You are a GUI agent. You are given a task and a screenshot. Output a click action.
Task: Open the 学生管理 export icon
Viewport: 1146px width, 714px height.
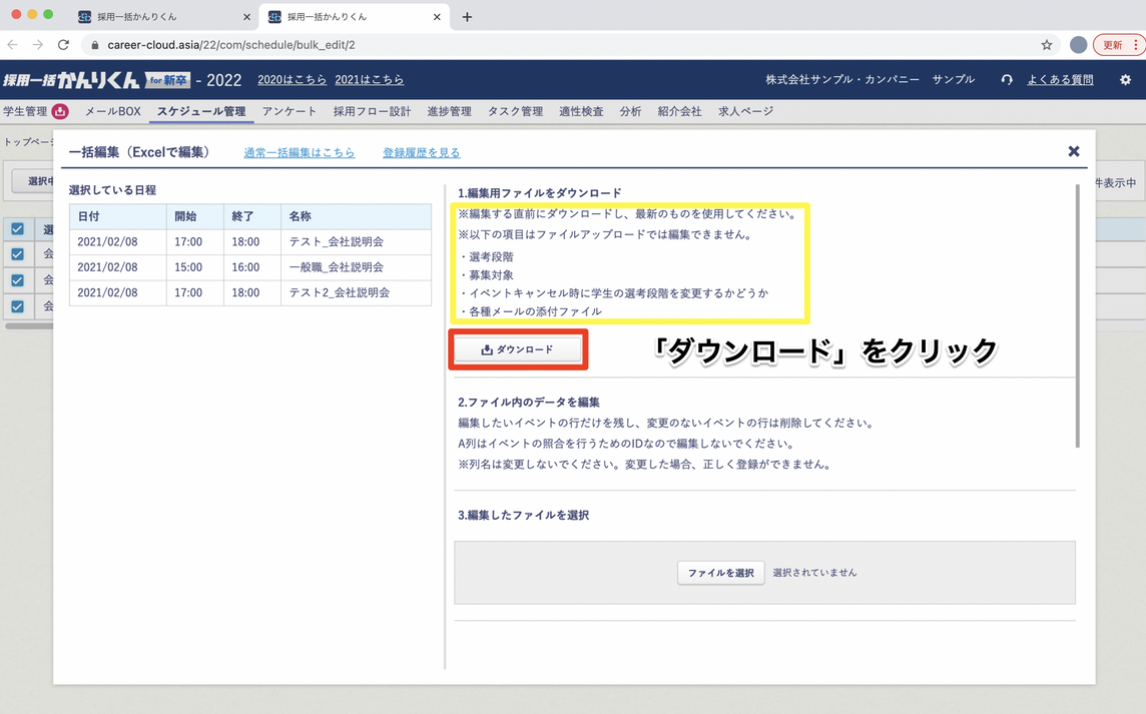coord(60,111)
